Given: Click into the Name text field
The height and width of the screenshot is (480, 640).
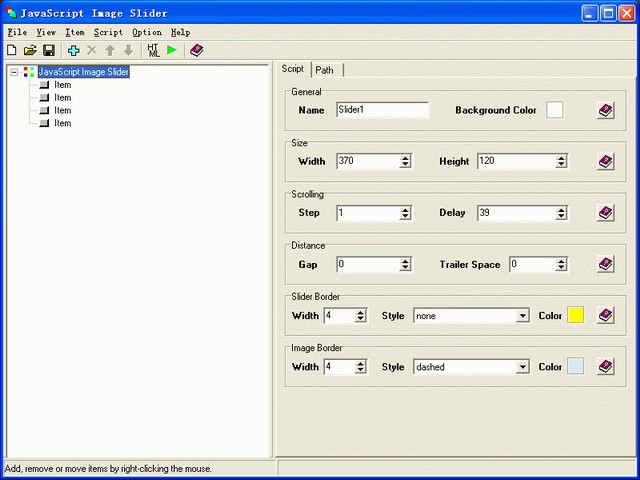Looking at the screenshot, I should (x=382, y=110).
